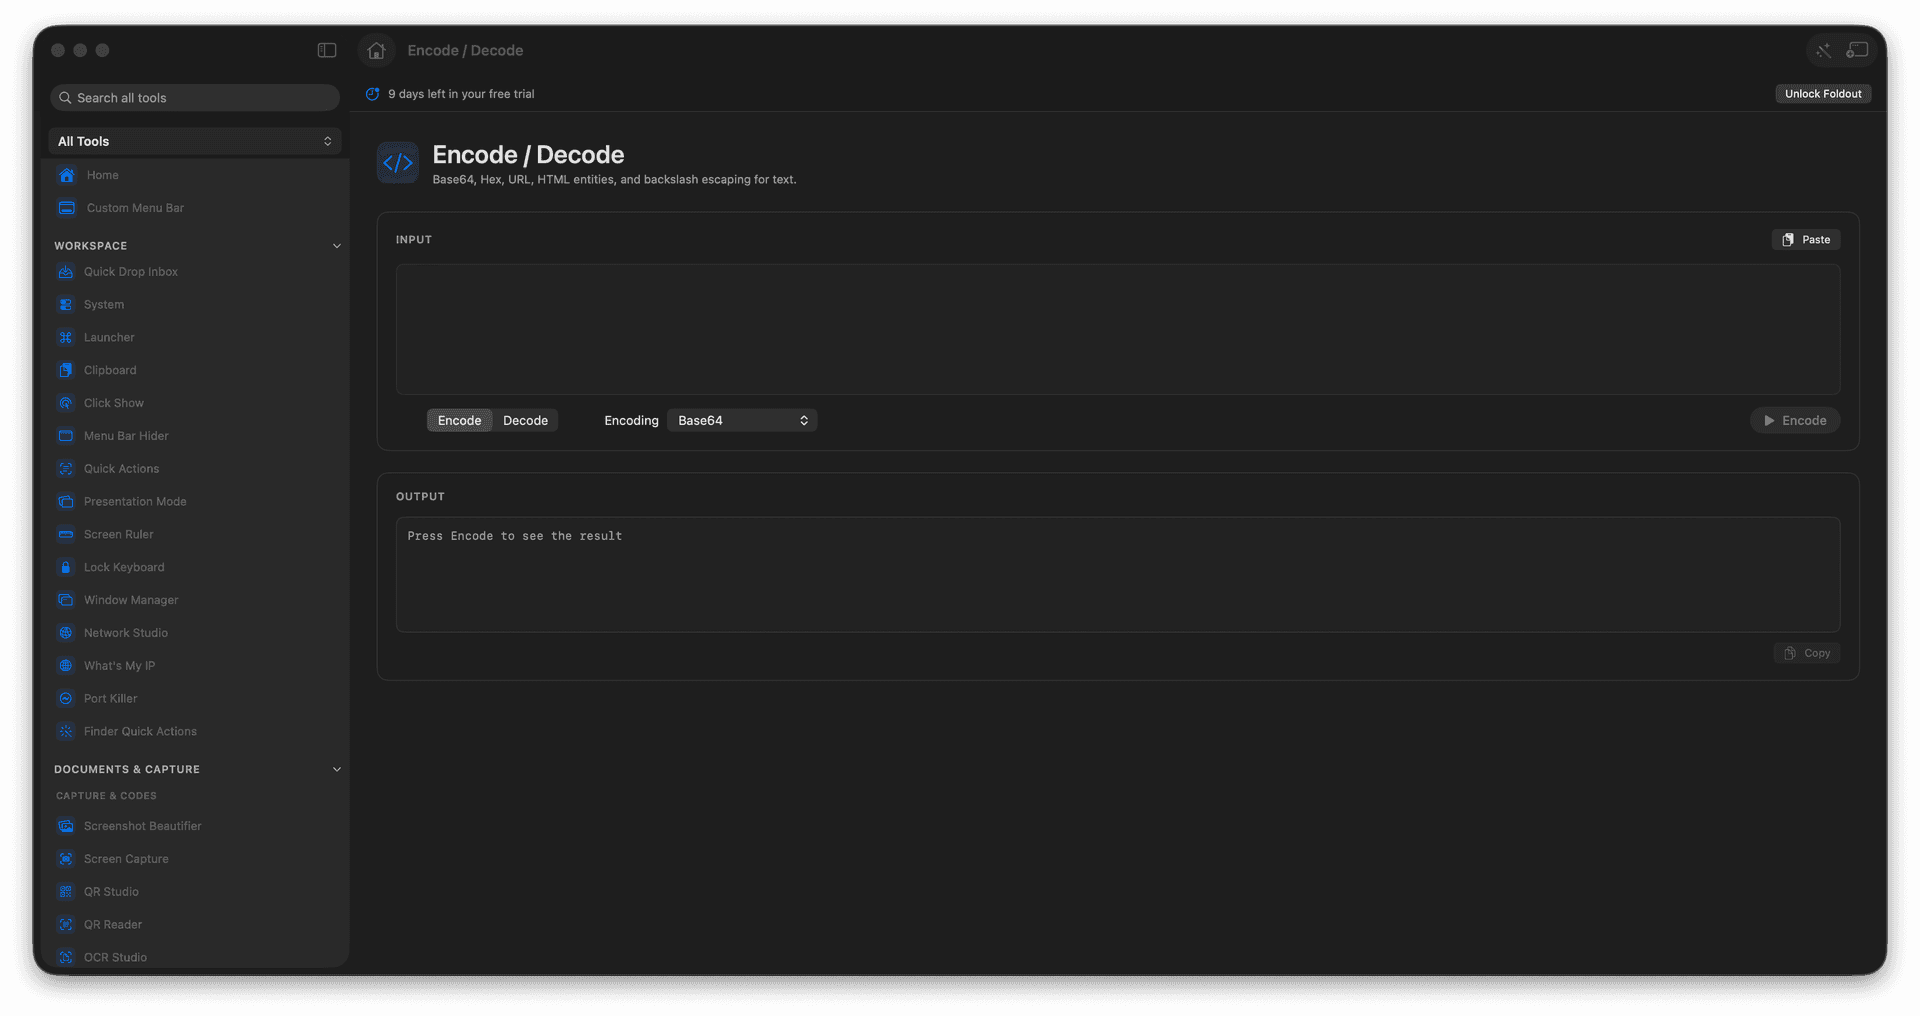Copy the output result

click(x=1807, y=654)
